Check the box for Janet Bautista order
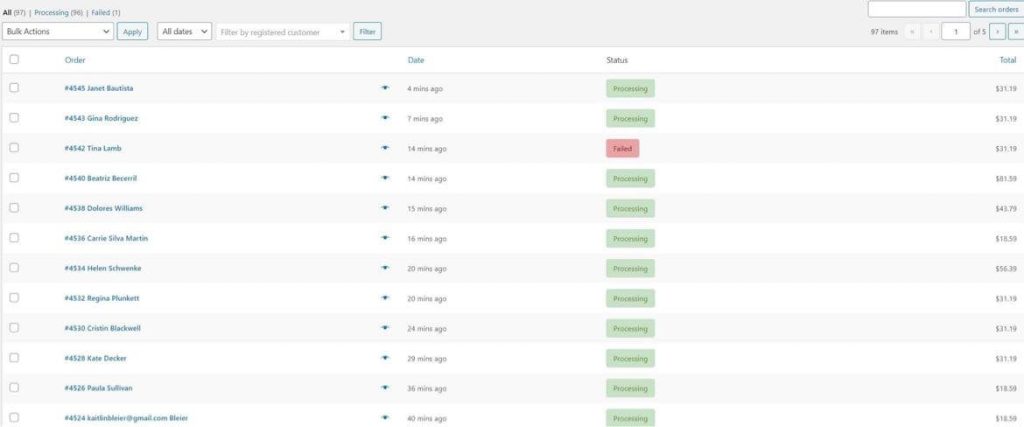The height and width of the screenshot is (427, 1024). click(x=14, y=87)
